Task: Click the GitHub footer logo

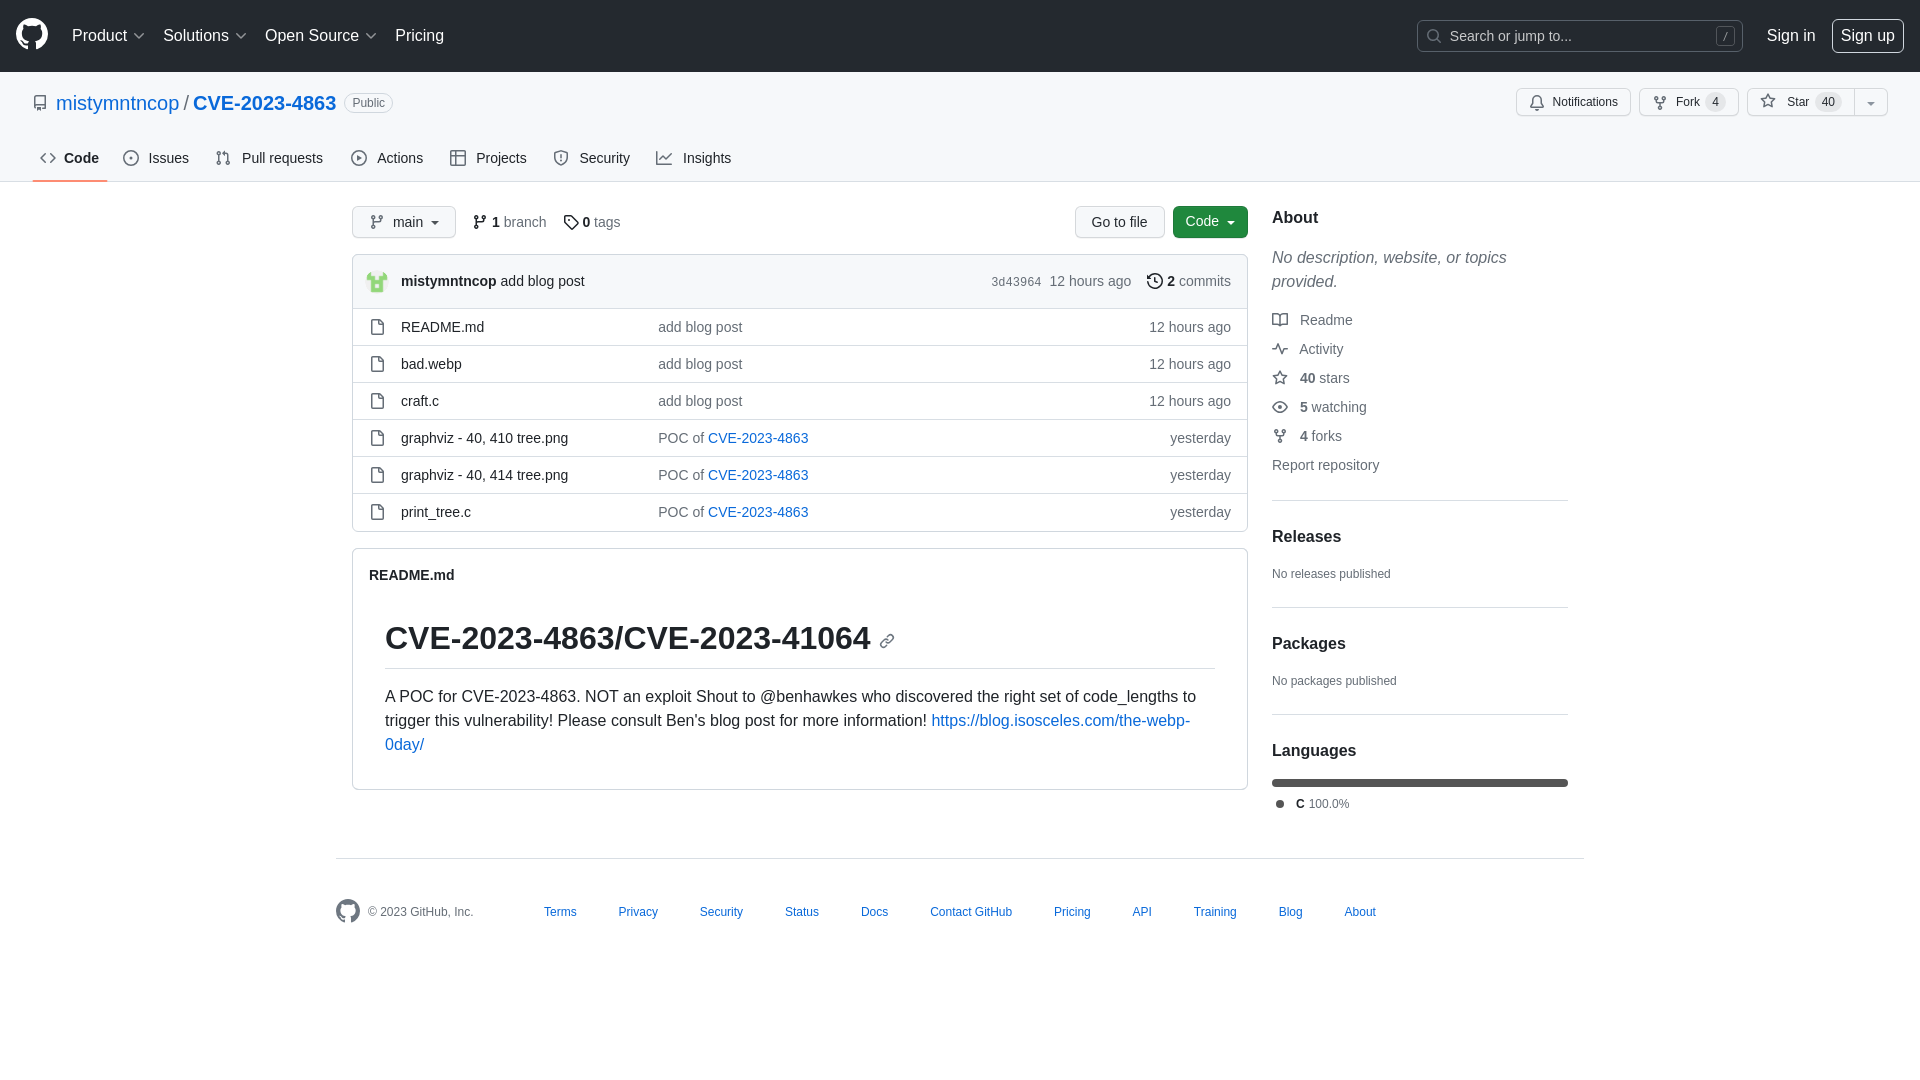Action: click(348, 911)
